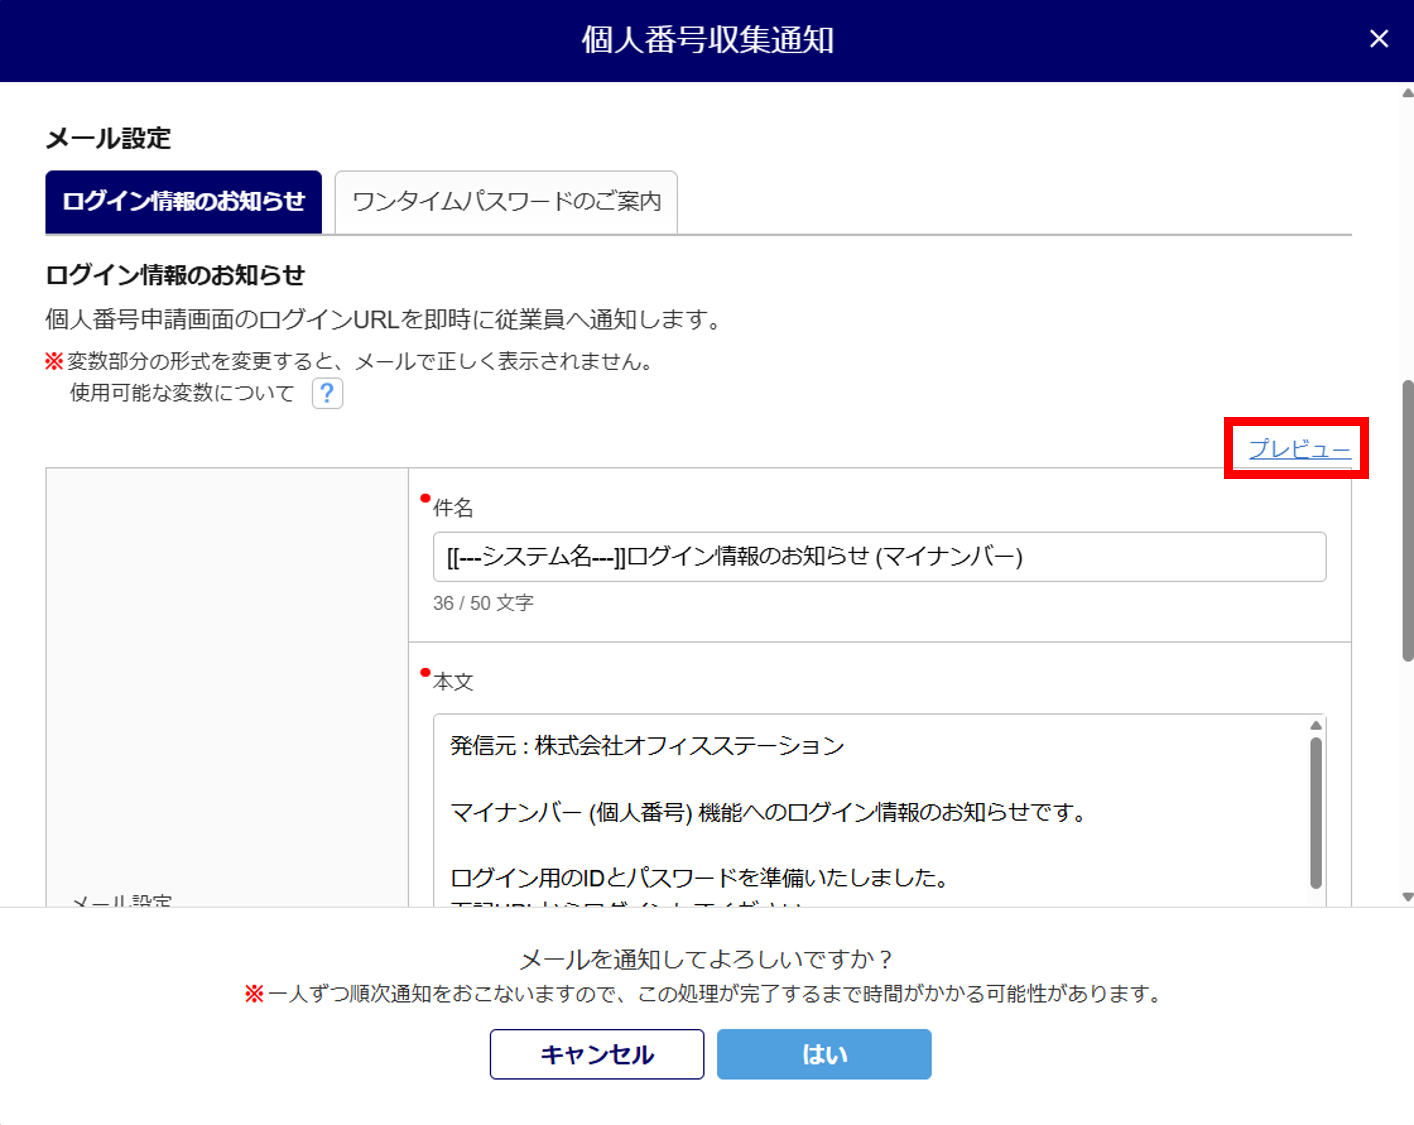Click the 本文 text area scrollbar thumb
1414x1125 pixels.
pyautogui.click(x=1316, y=810)
